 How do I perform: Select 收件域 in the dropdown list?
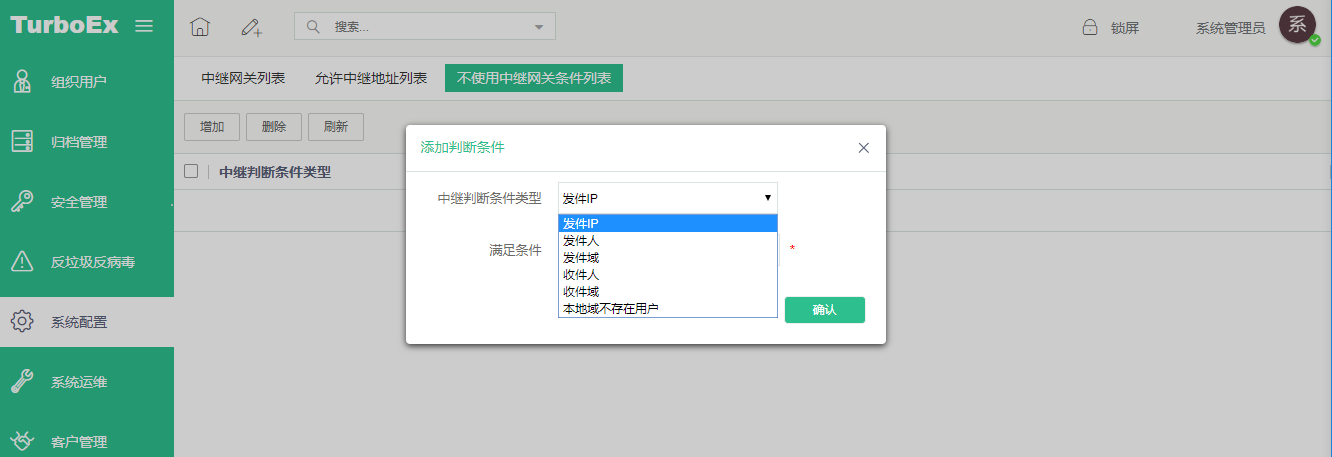click(x=667, y=292)
